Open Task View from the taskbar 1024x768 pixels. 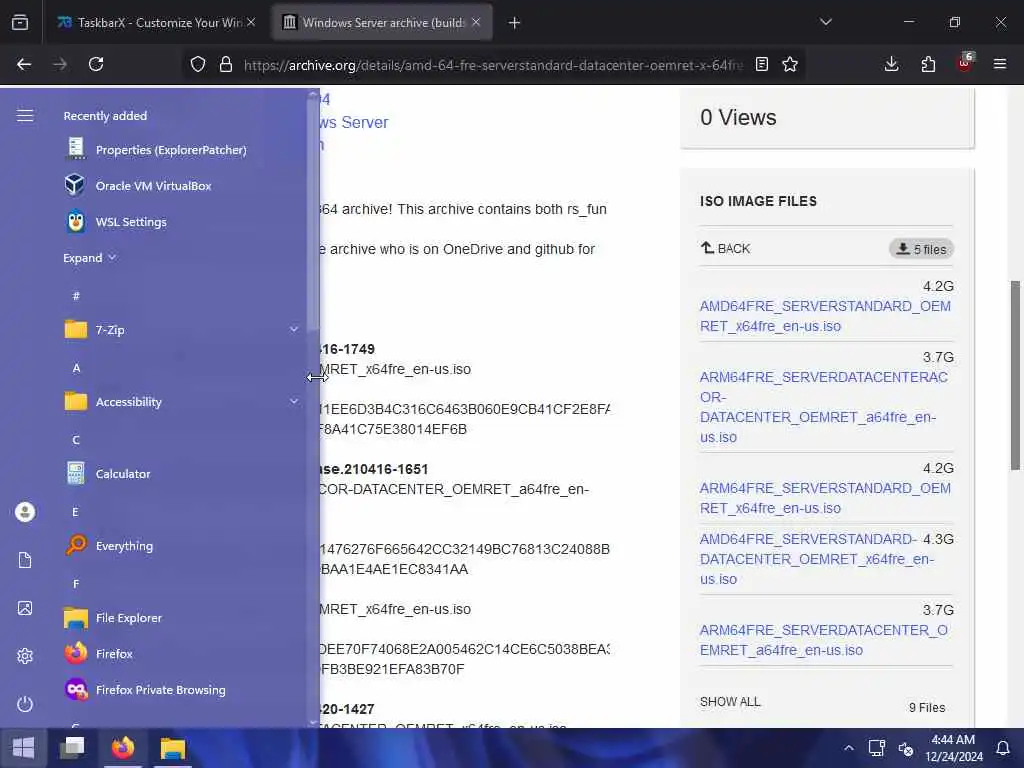tap(72, 748)
